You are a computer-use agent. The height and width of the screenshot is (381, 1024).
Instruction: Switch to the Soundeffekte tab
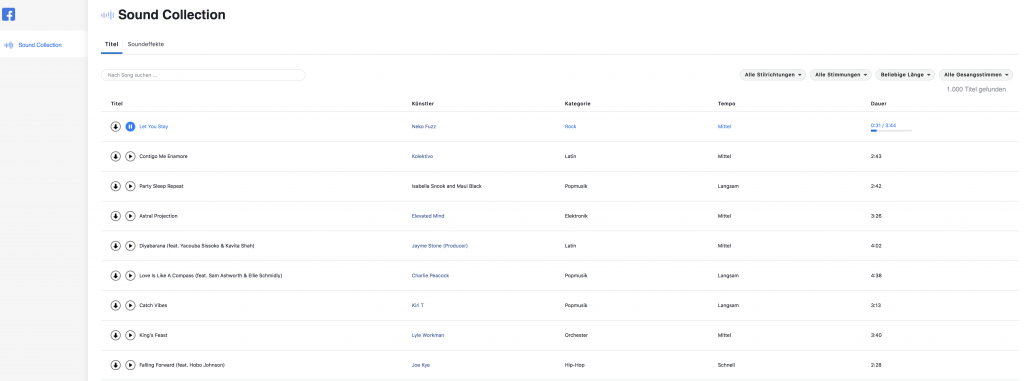click(x=146, y=44)
